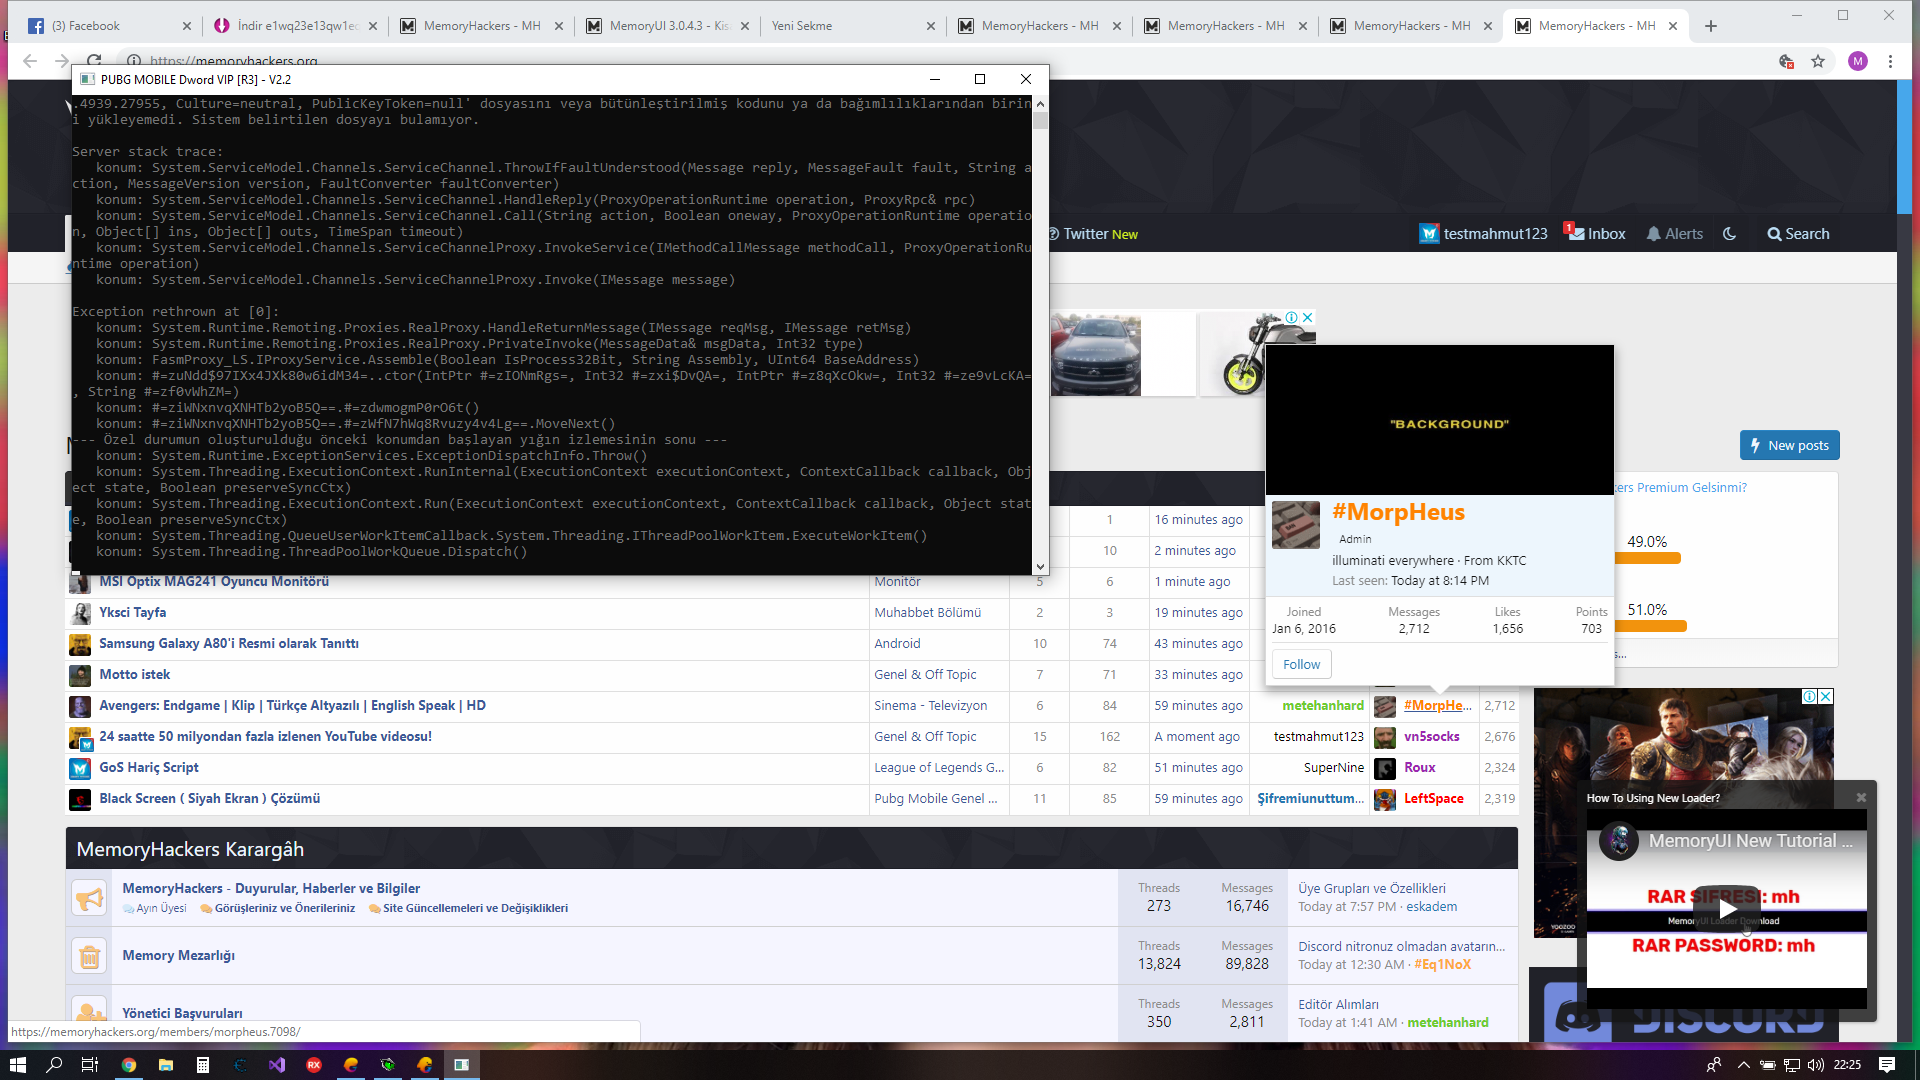Image resolution: width=1920 pixels, height=1080 pixels.
Task: Open testmahmut123 account menu
Action: click(x=1483, y=234)
